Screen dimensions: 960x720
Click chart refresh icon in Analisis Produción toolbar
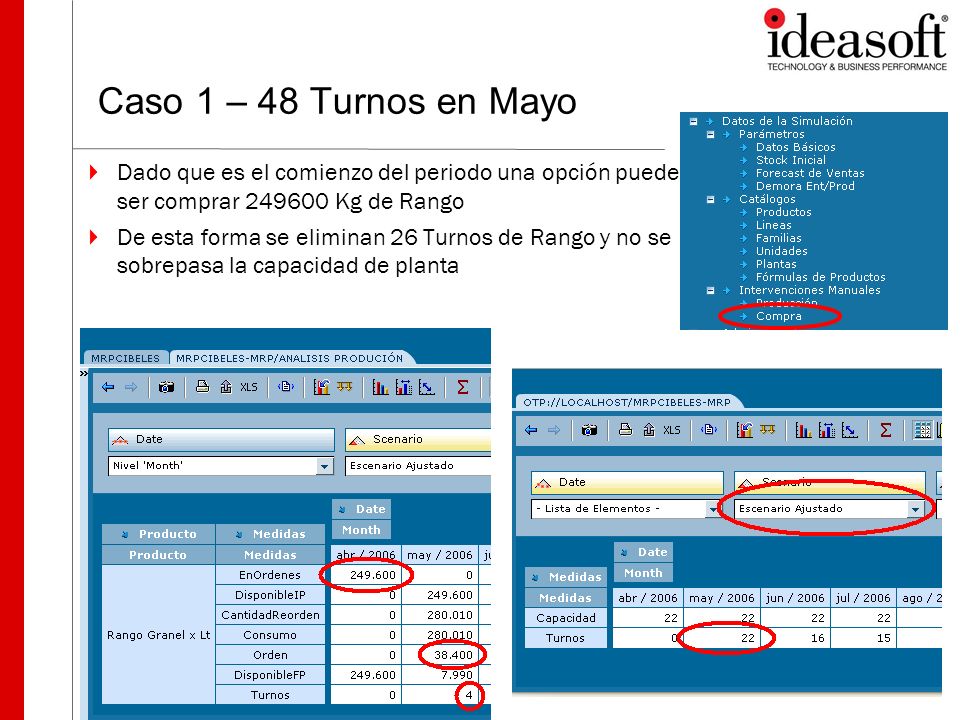tap(321, 386)
